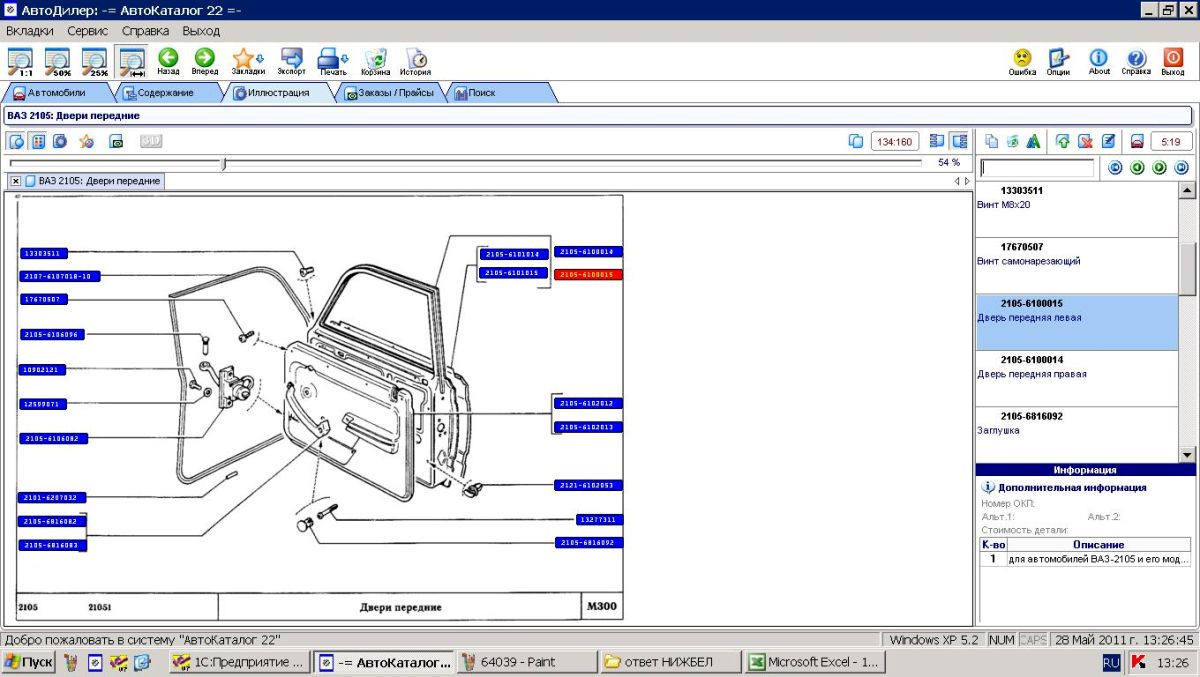The height and width of the screenshot is (677, 1200).
Task: Click the disabled 3D view button
Action: (x=151, y=141)
